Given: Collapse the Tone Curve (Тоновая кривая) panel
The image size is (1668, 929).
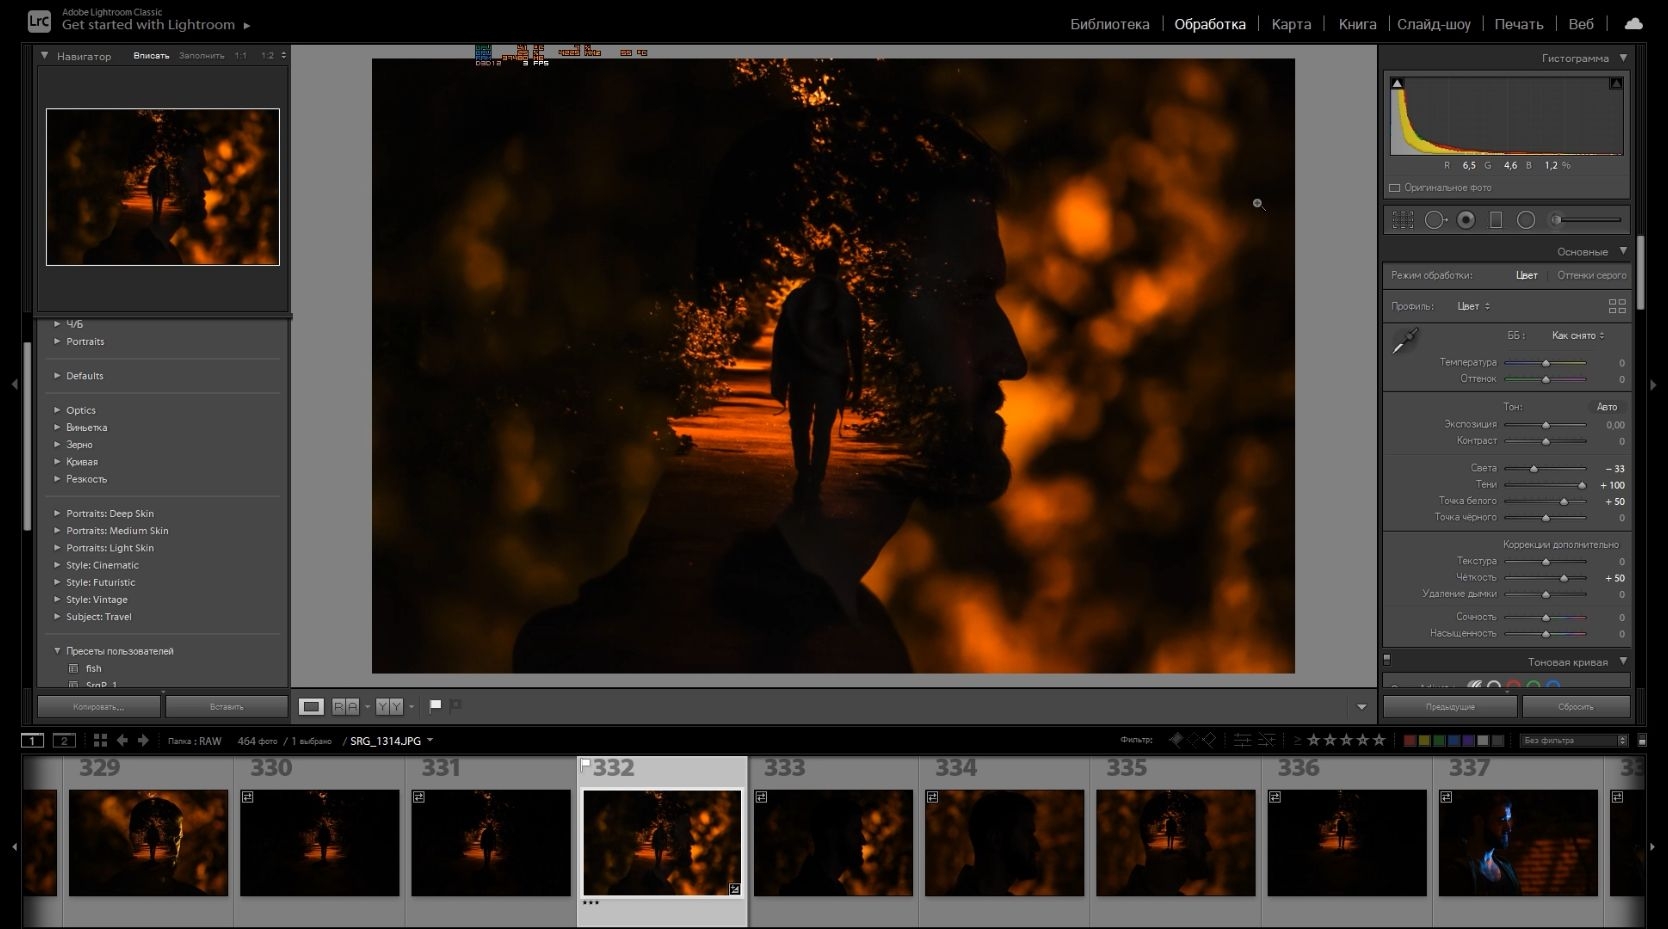Looking at the screenshot, I should [x=1623, y=661].
